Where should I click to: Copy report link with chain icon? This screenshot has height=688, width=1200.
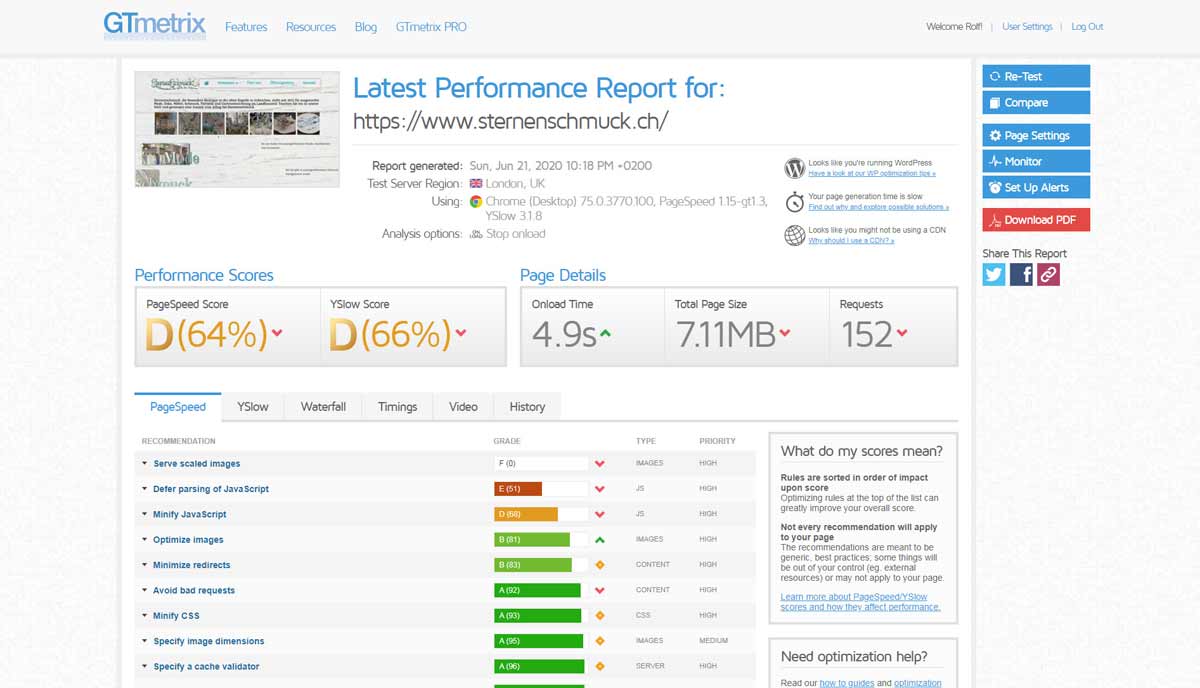(1048, 274)
